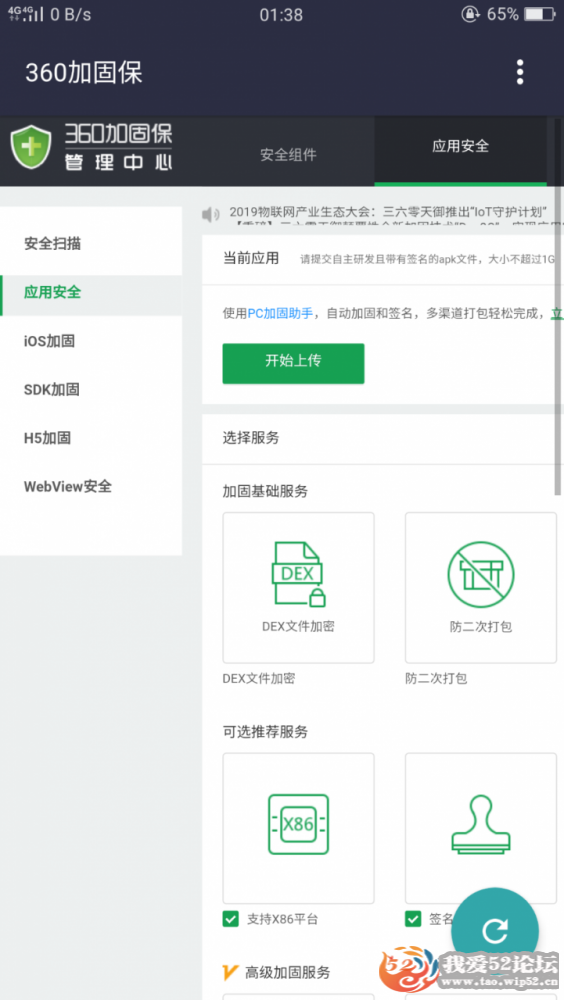The height and width of the screenshot is (1000, 564).
Task: Choose the X86 chip icon
Action: 299,824
